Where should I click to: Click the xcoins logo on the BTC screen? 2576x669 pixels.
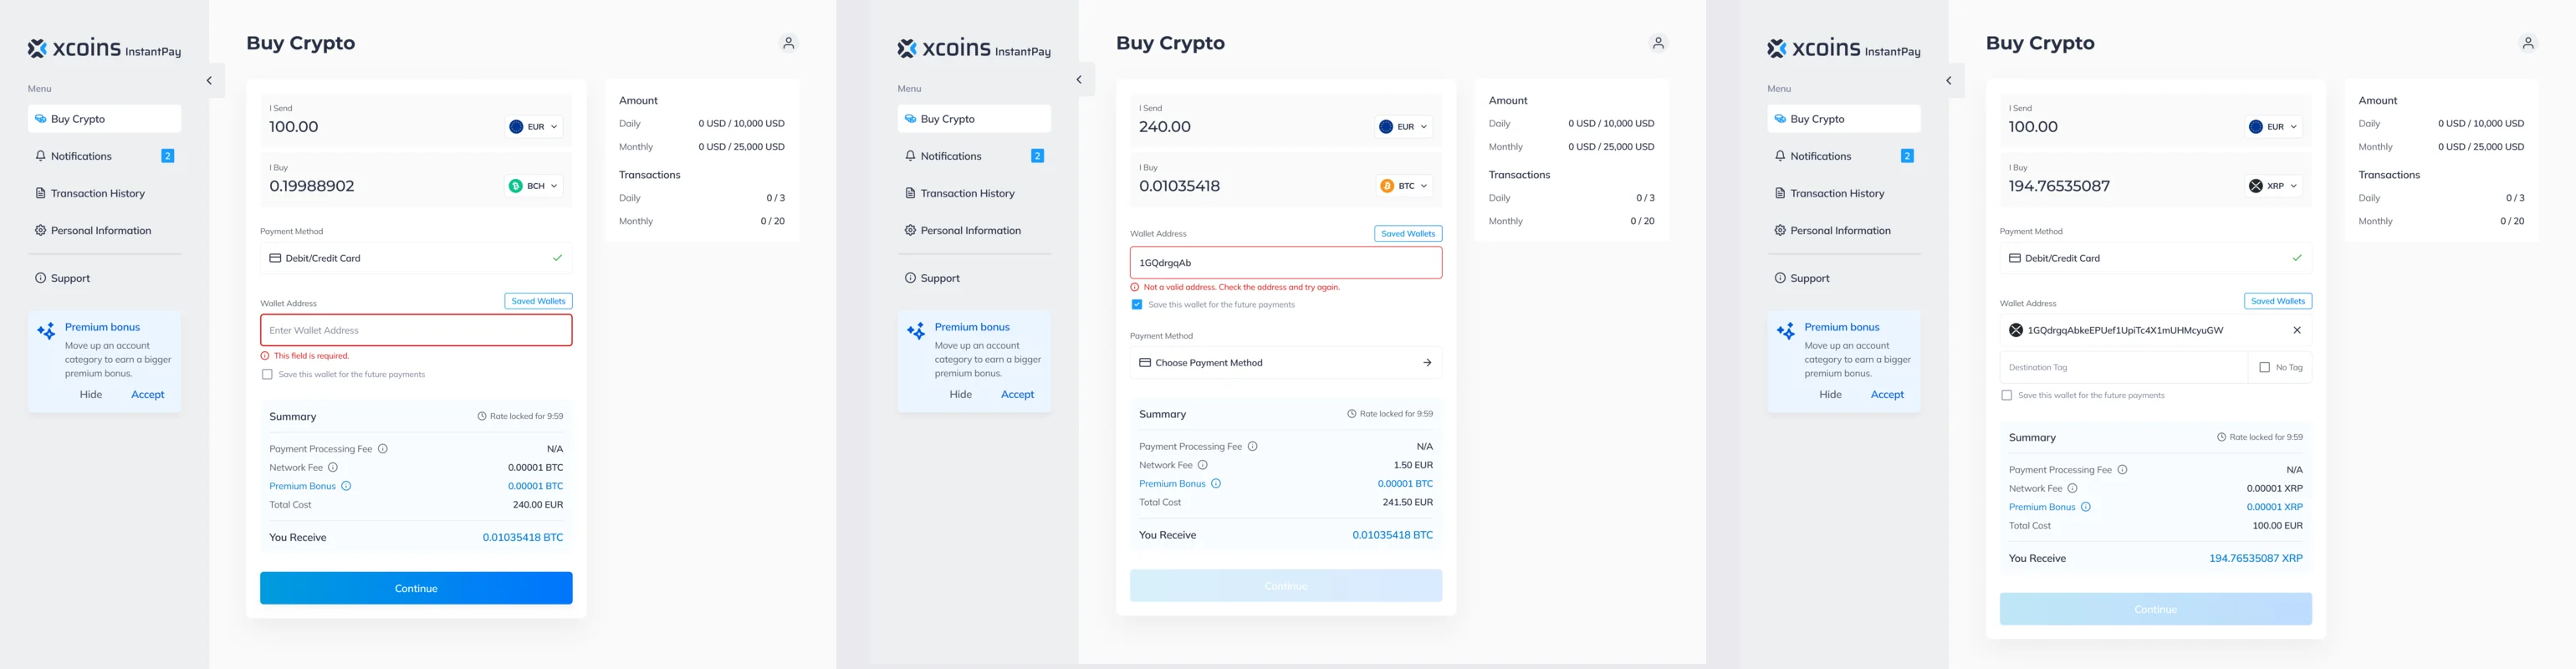pyautogui.click(x=974, y=48)
